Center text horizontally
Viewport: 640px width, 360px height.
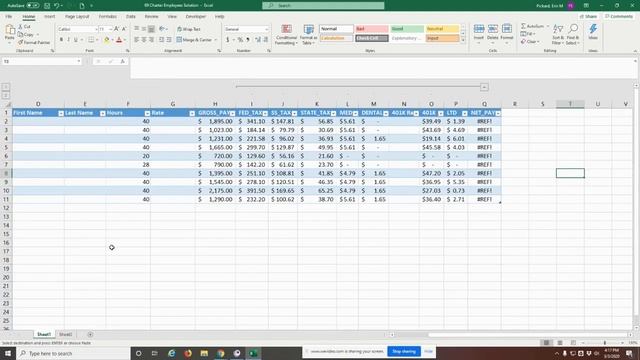(x=144, y=40)
